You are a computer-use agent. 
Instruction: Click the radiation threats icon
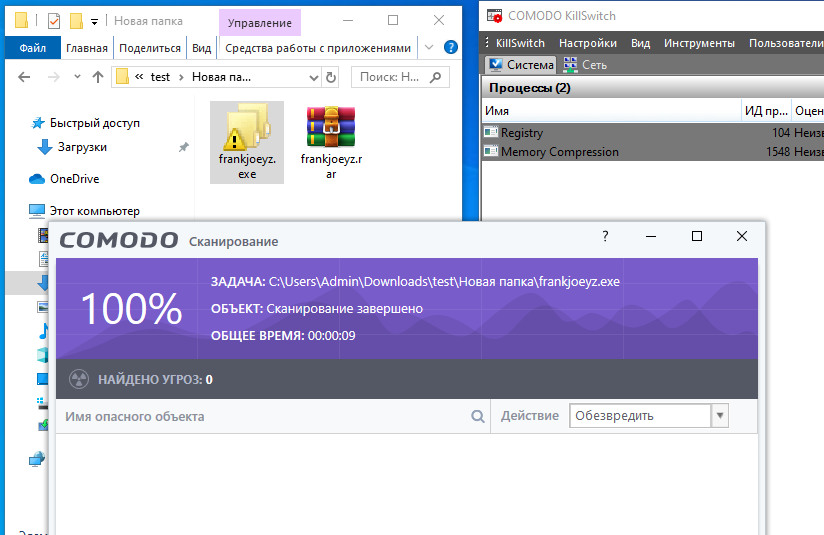pos(79,379)
